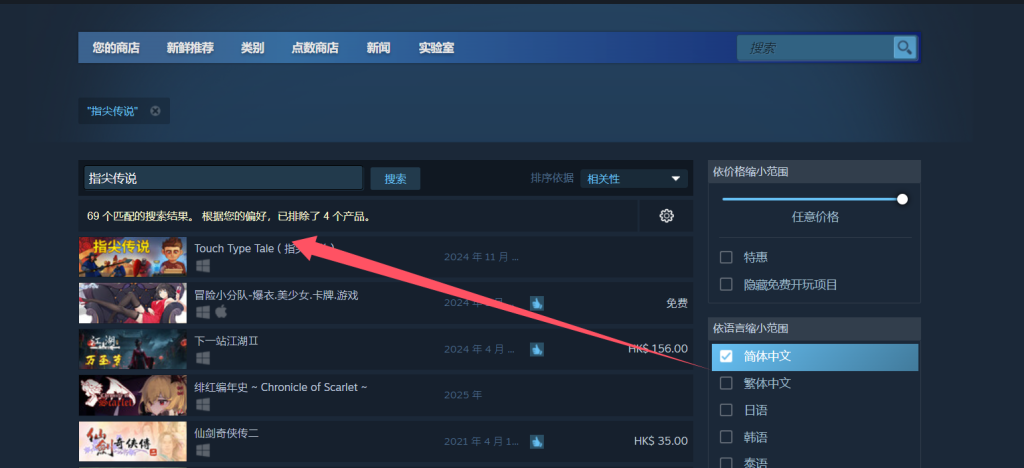Click the HK$ 156.00 price
Viewport: 1024px width, 468px height.
click(658, 349)
